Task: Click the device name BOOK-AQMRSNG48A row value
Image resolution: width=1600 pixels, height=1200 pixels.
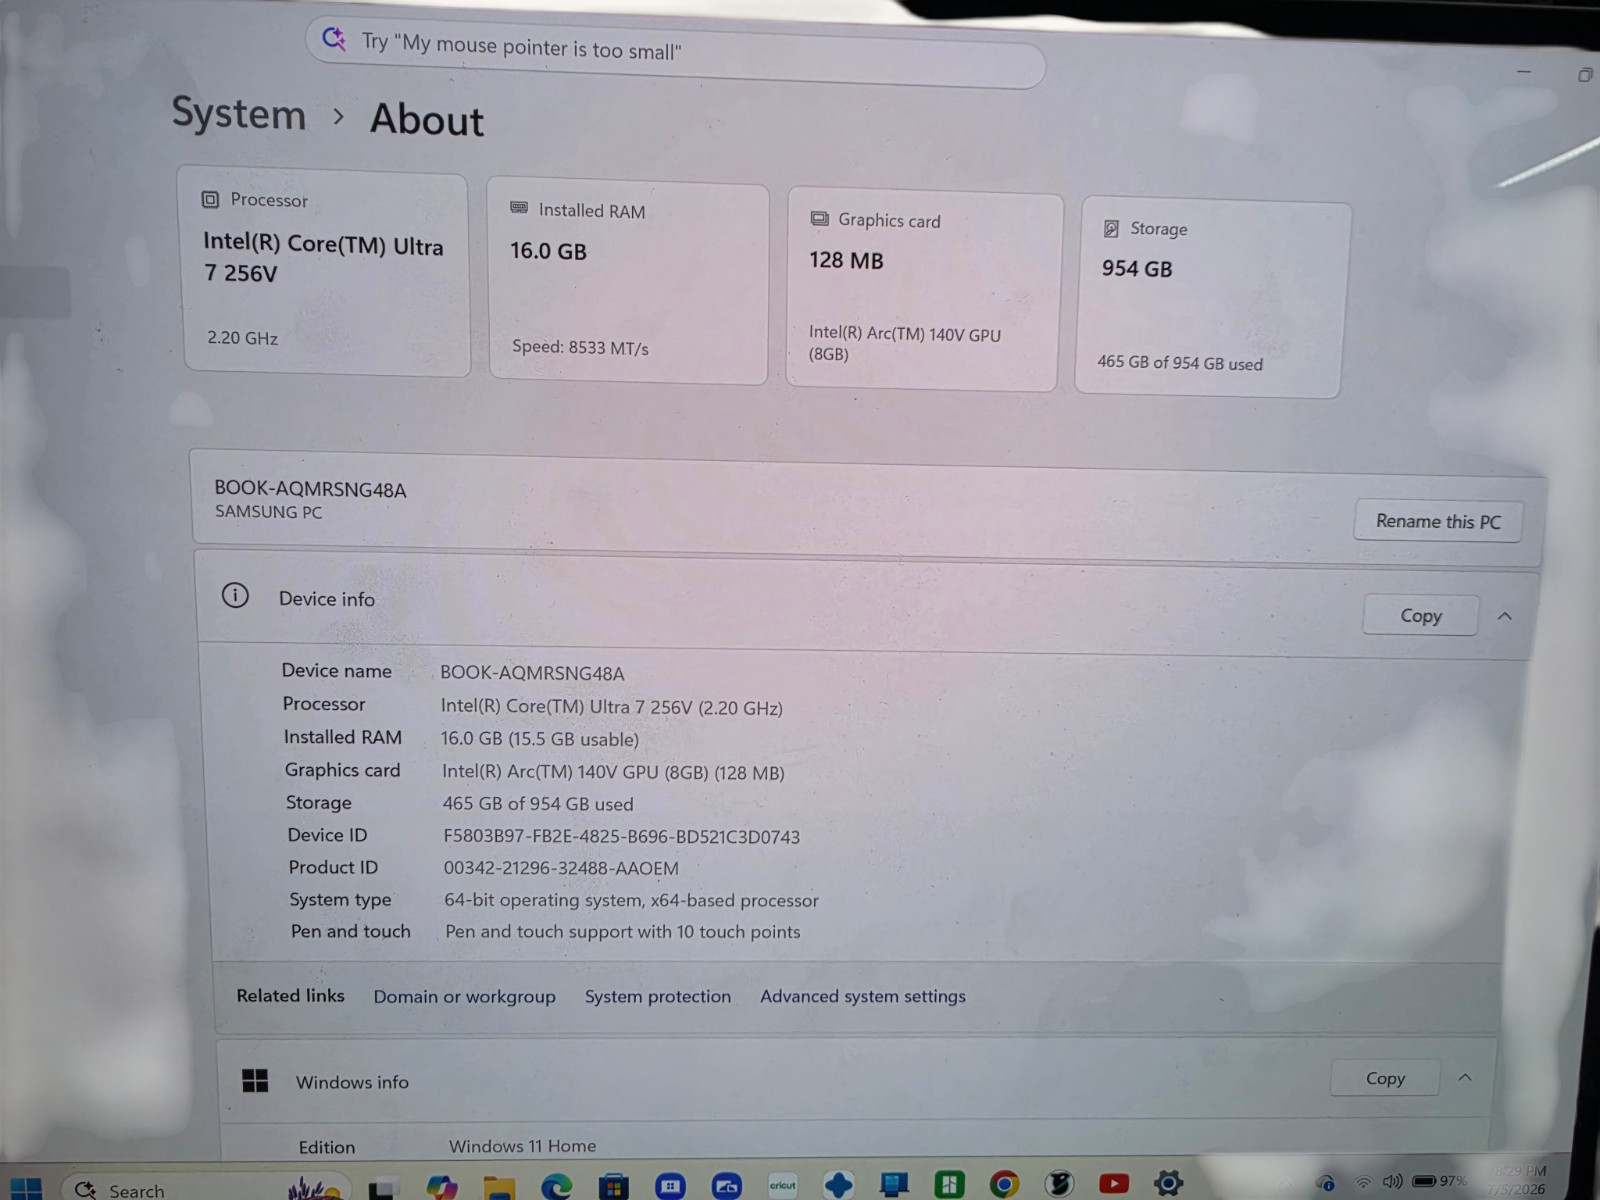Action: click(532, 673)
